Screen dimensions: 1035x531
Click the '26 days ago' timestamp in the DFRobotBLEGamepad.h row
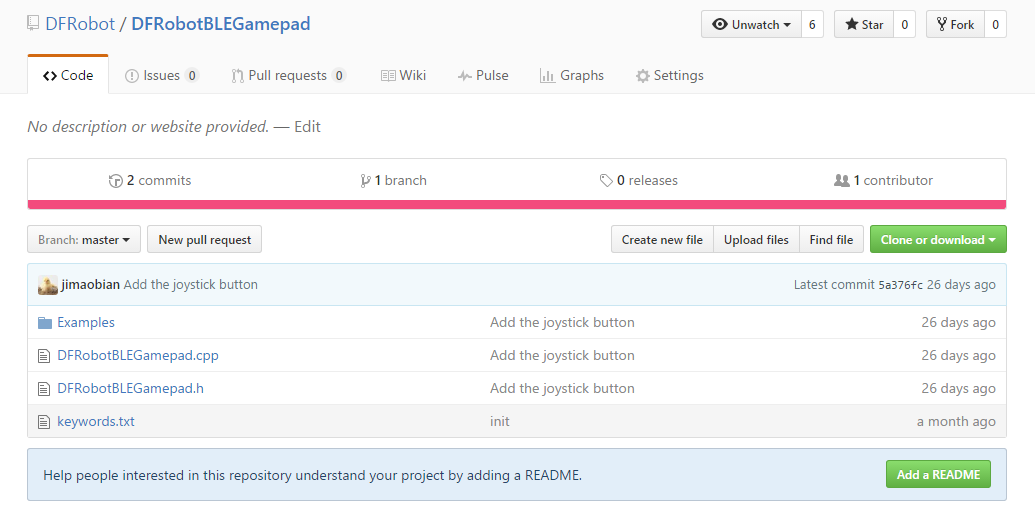click(x=958, y=388)
